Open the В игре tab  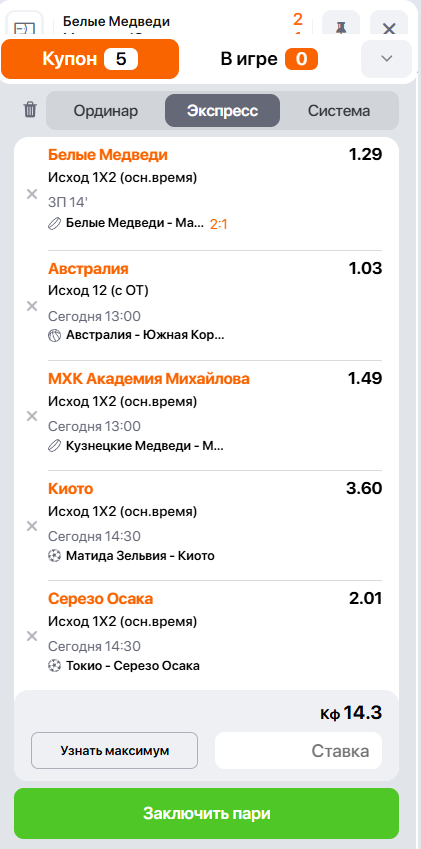tap(269, 59)
